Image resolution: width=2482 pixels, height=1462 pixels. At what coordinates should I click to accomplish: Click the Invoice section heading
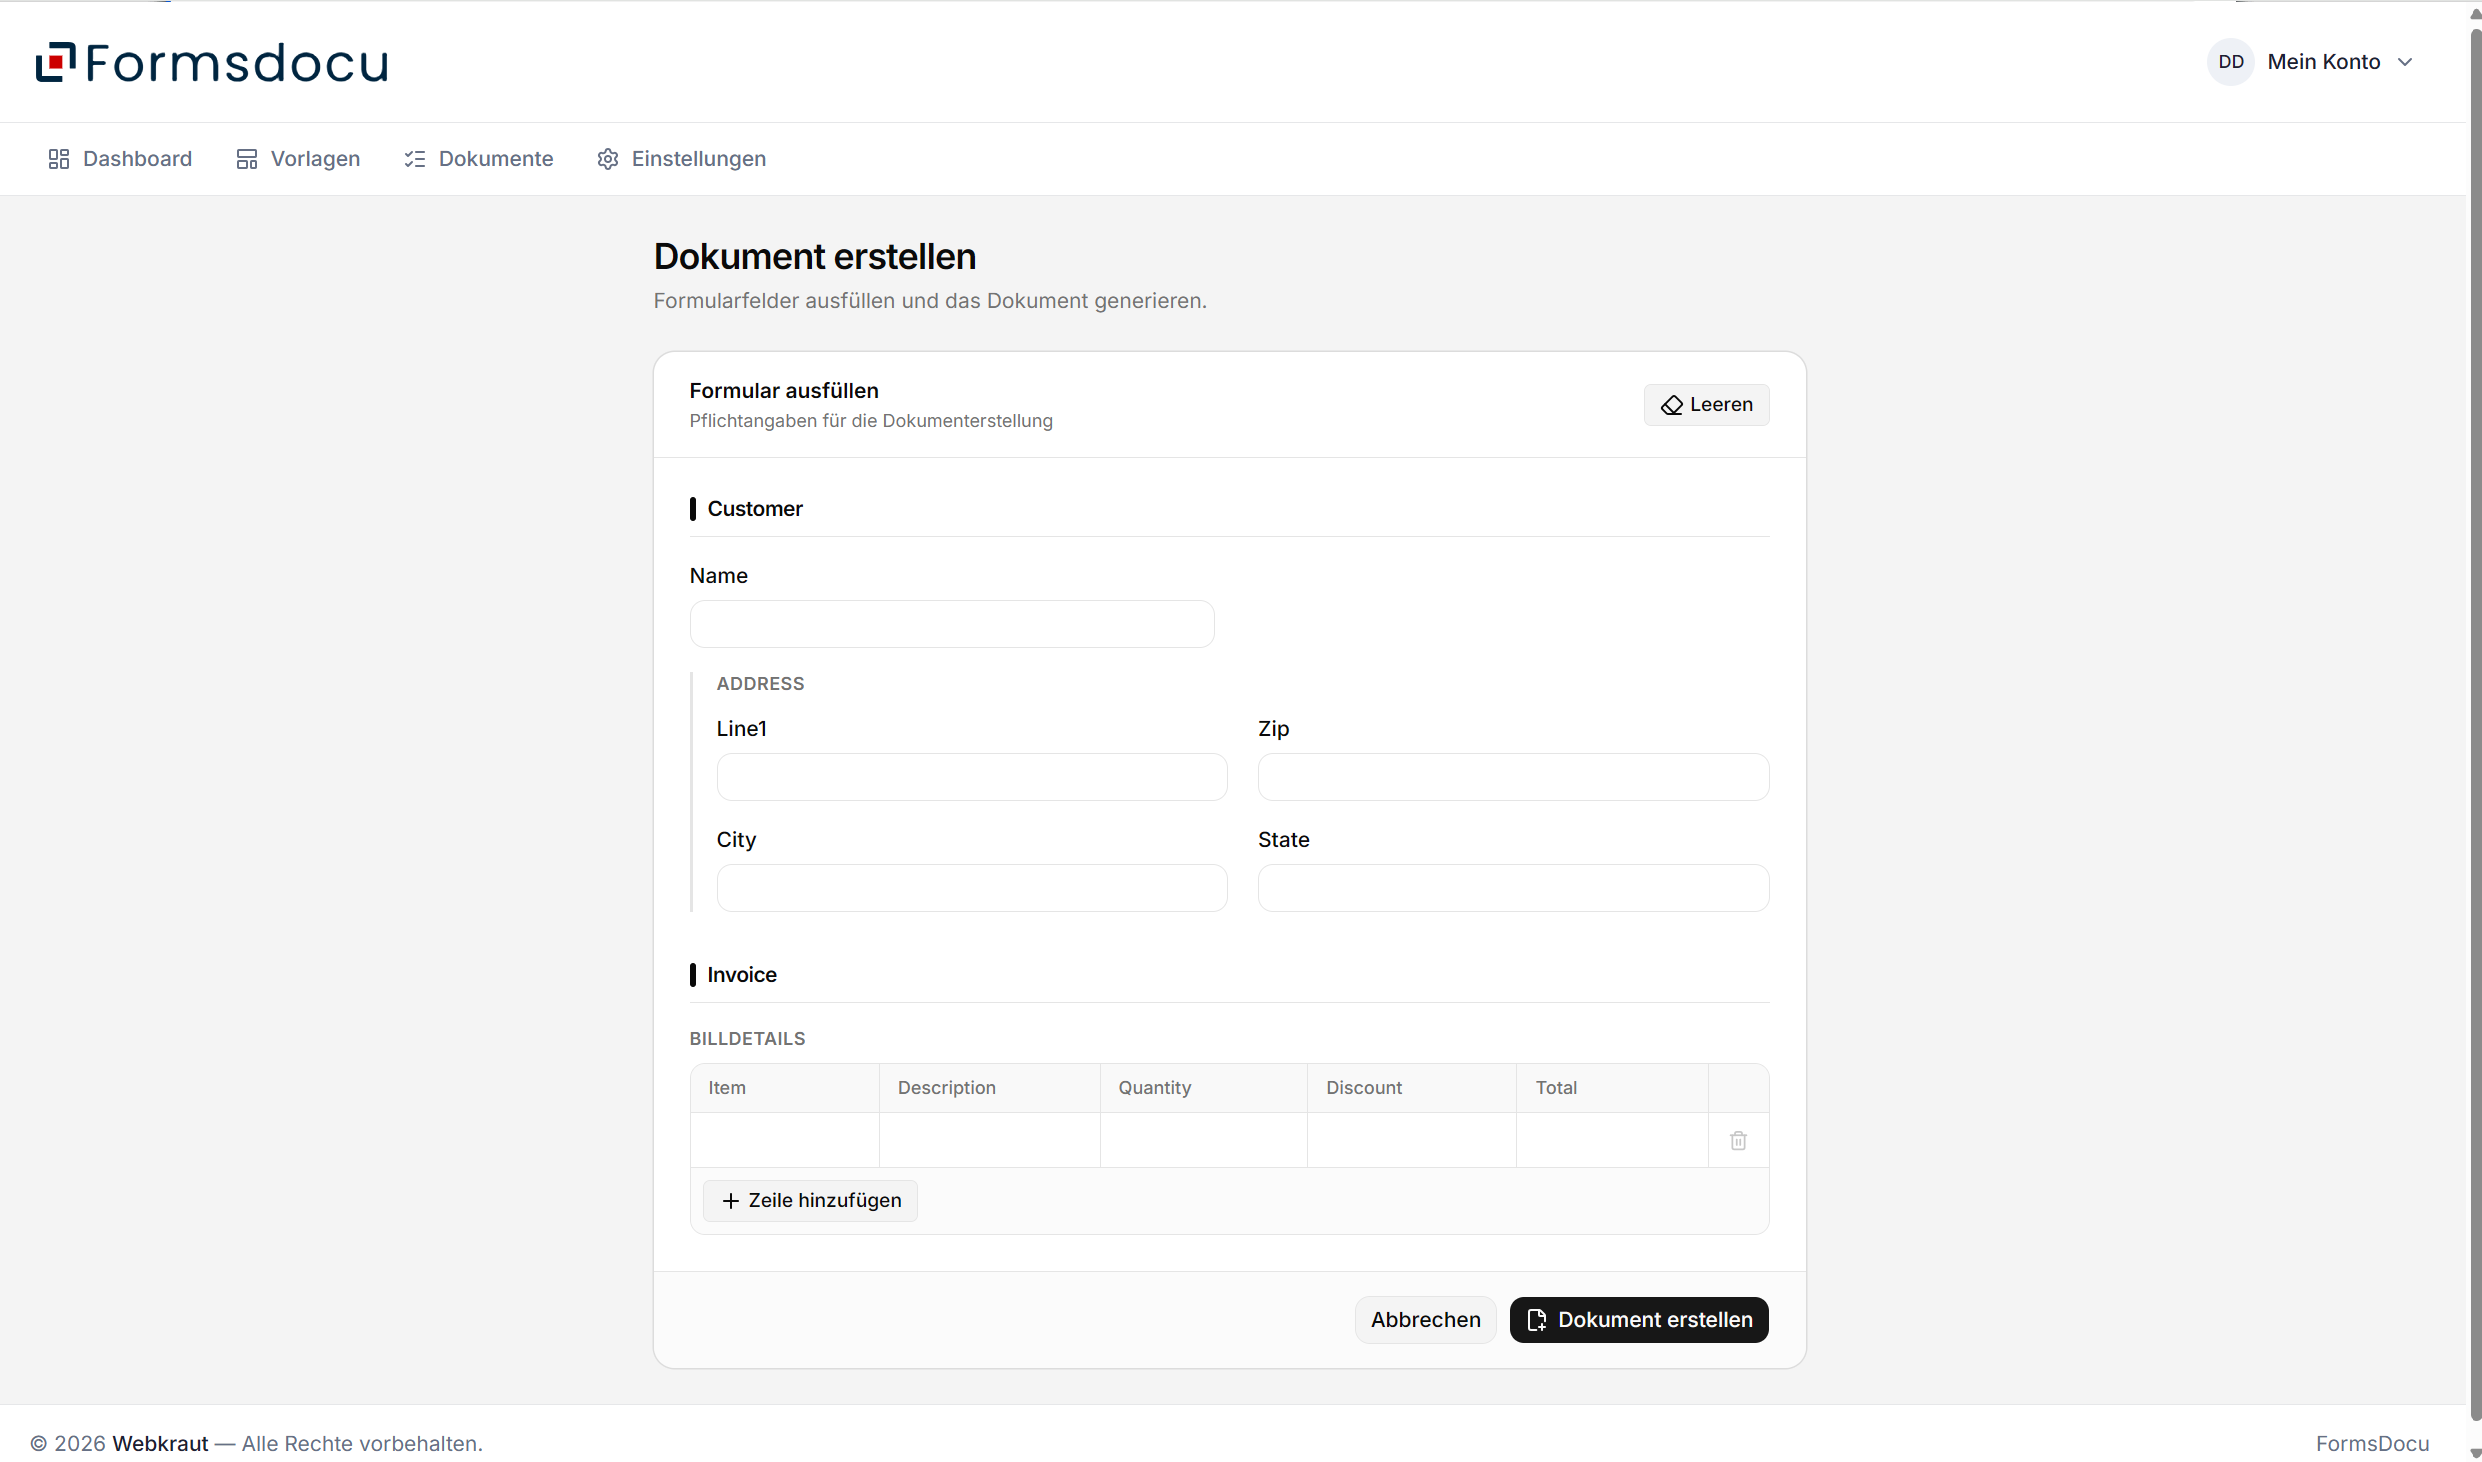[742, 975]
